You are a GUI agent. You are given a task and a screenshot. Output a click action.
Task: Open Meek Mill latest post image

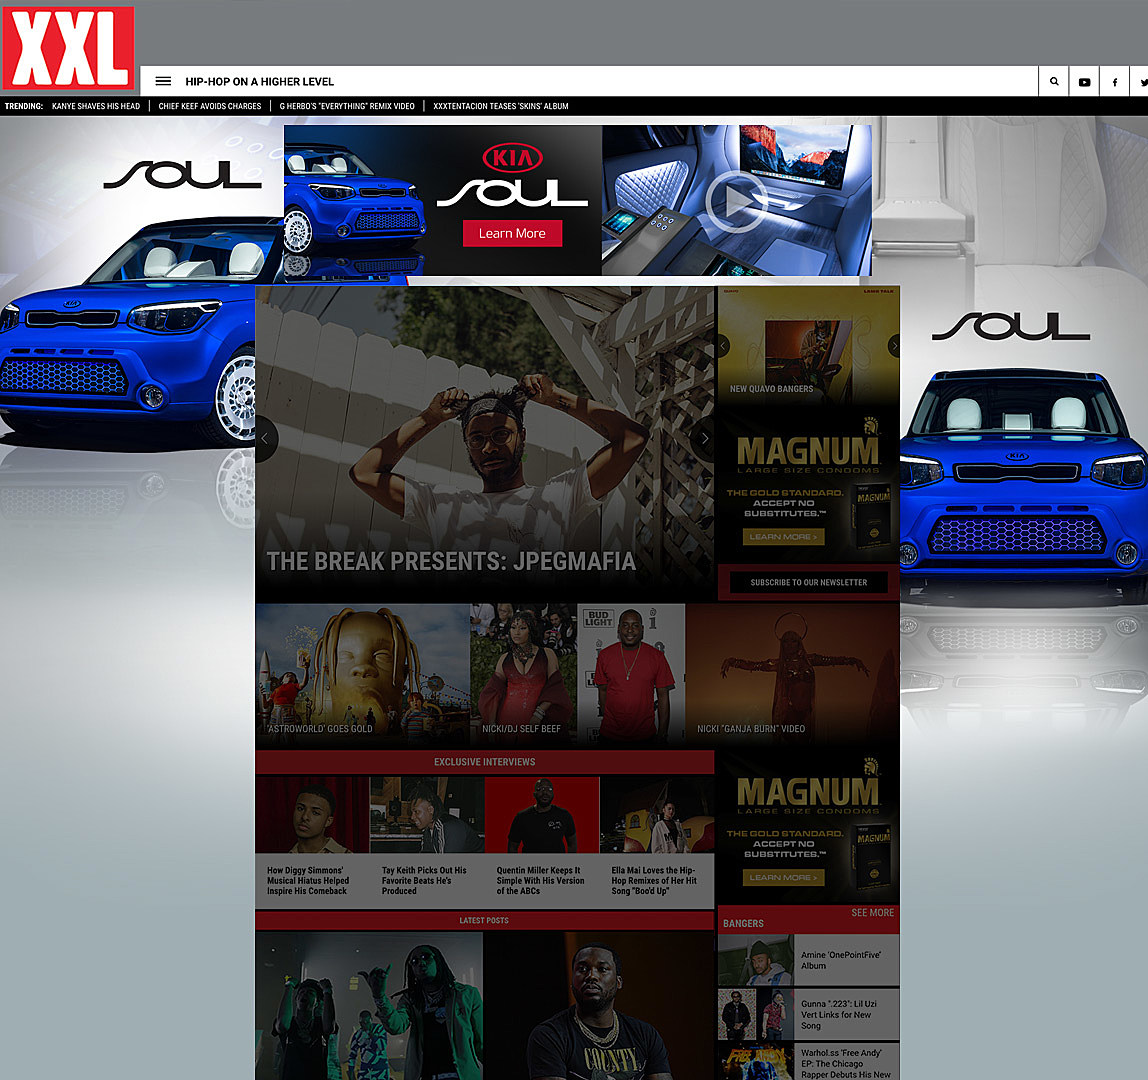coord(599,1006)
